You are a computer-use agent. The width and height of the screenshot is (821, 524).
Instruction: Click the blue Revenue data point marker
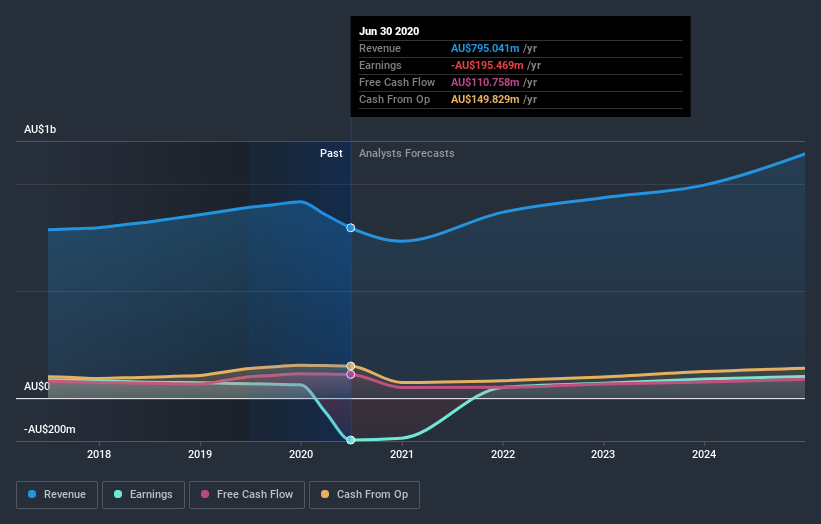pyautogui.click(x=351, y=228)
